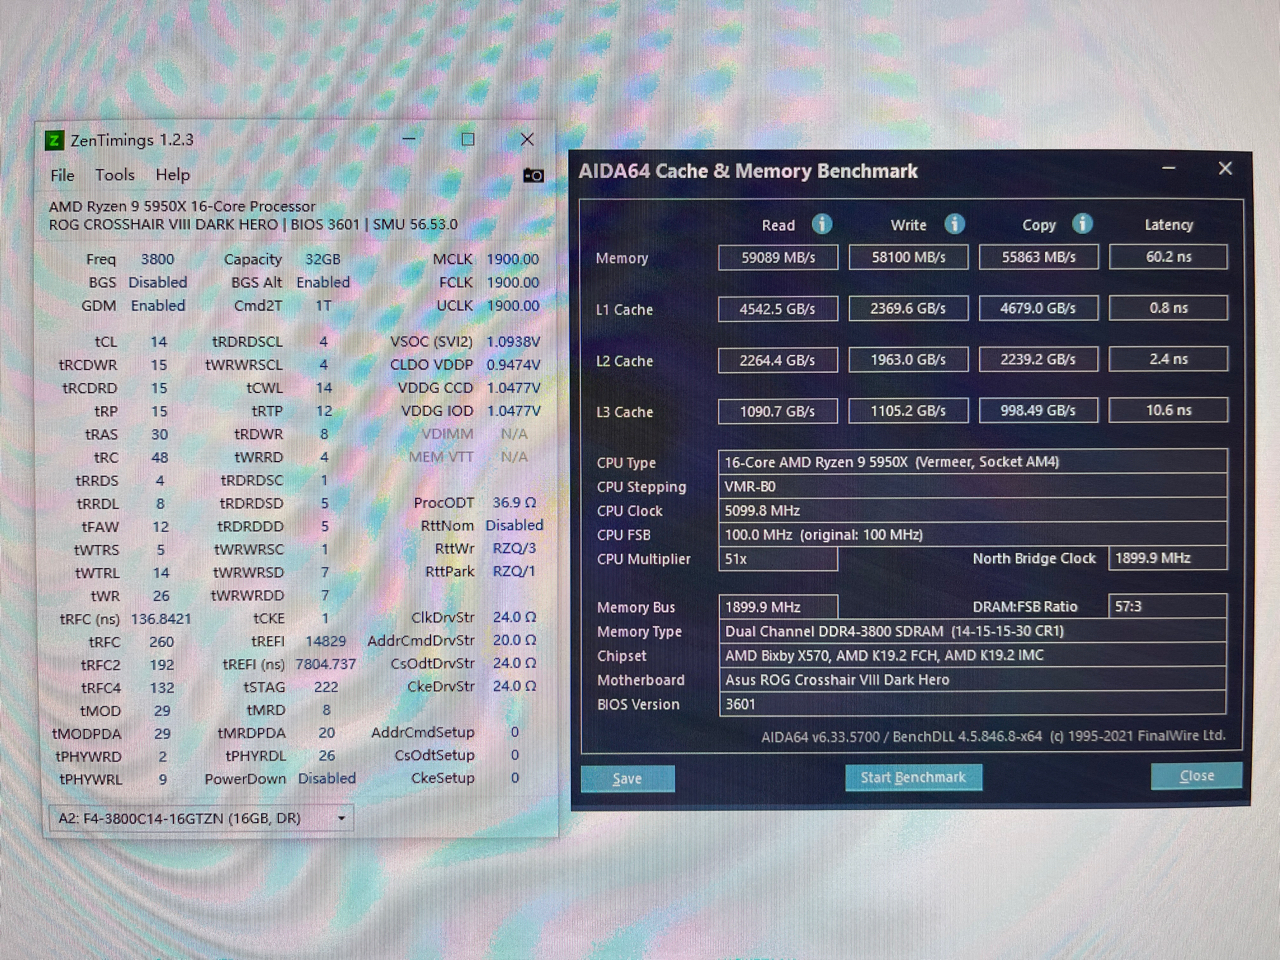Click the CPU Clock 5099.8 MHz field
Screen dimensions: 1280x960
972,510
